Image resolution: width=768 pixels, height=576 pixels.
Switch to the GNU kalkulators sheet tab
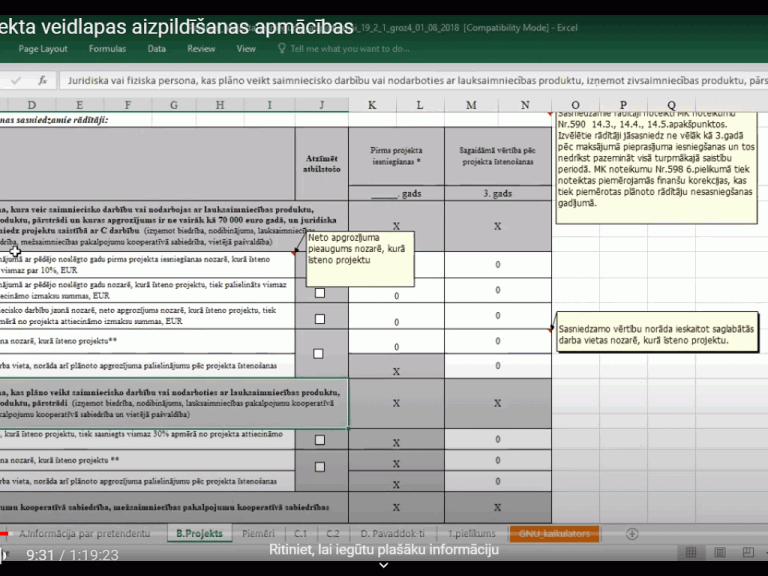point(553,533)
